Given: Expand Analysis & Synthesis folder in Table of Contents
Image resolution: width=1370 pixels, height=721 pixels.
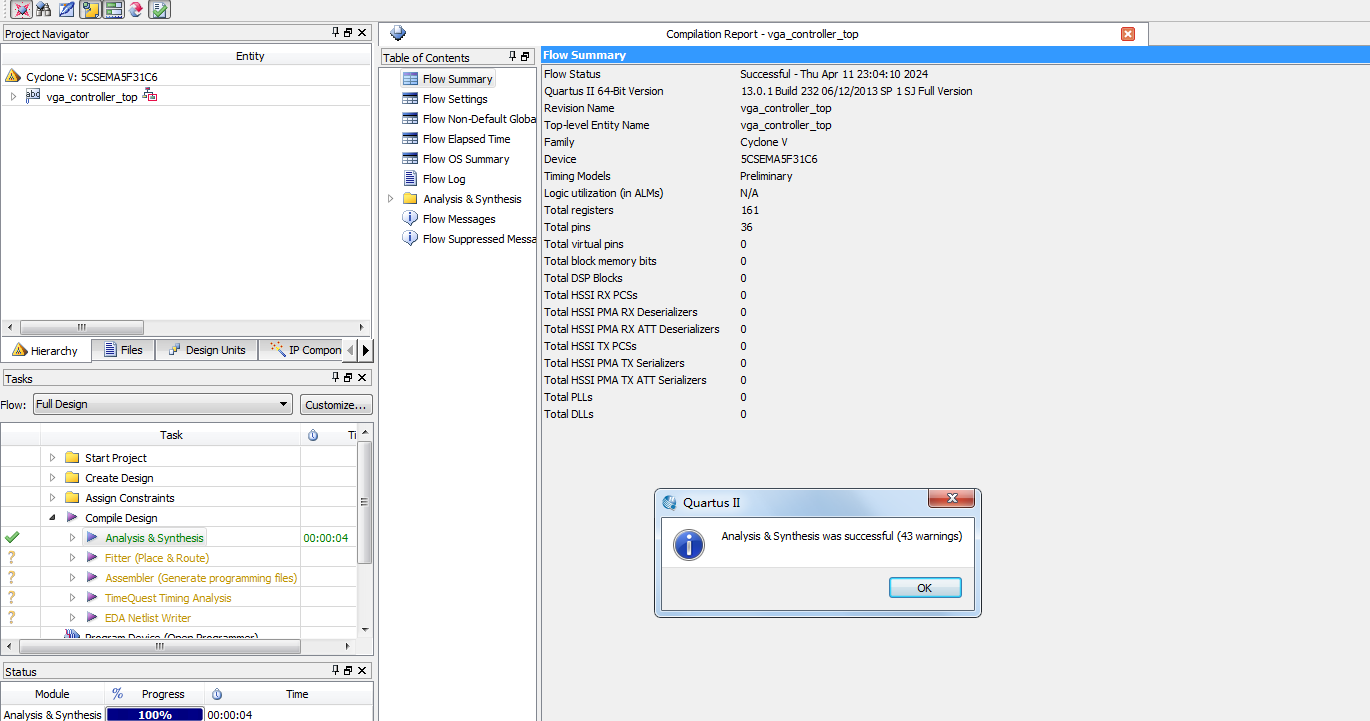Looking at the screenshot, I should coord(391,199).
